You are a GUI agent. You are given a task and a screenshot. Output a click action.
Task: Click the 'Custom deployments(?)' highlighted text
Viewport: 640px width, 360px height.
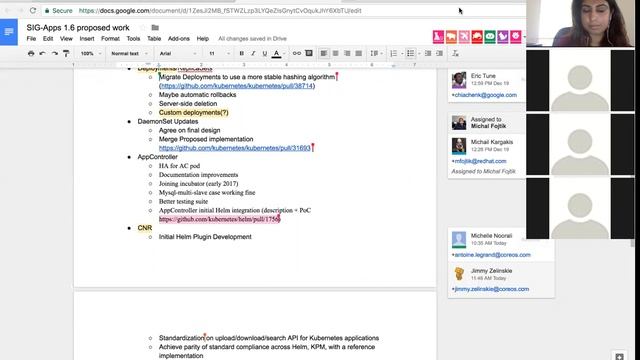point(193,113)
